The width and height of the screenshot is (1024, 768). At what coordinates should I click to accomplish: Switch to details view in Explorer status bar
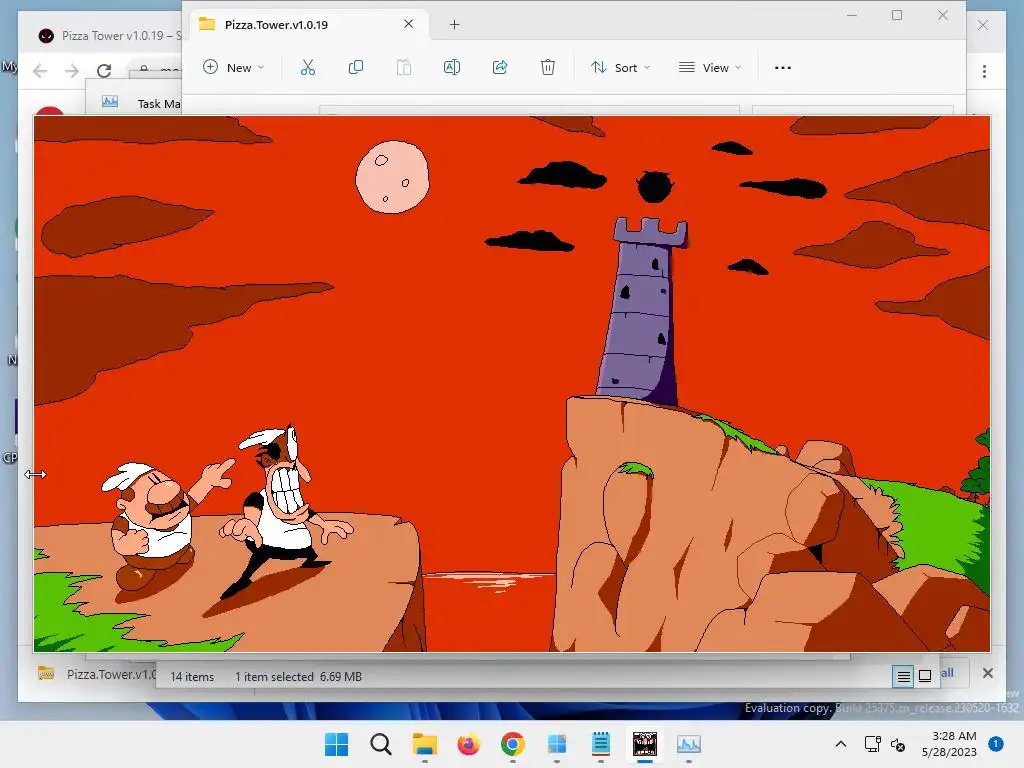coord(903,676)
